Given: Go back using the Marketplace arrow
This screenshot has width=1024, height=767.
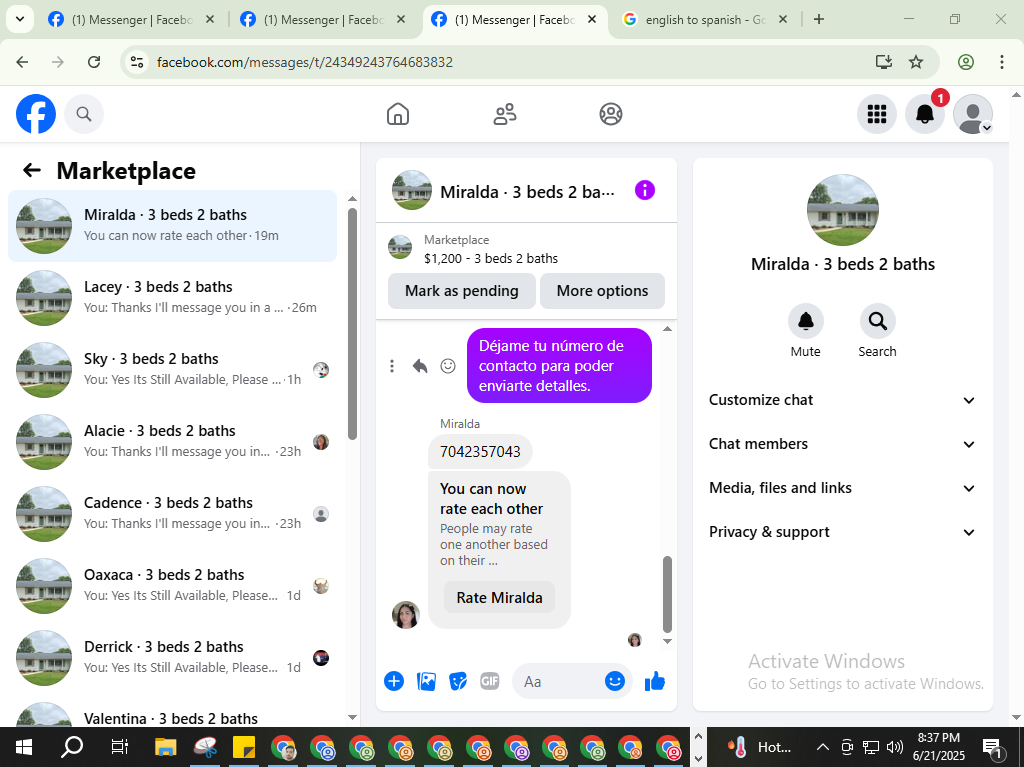Looking at the screenshot, I should (32, 171).
